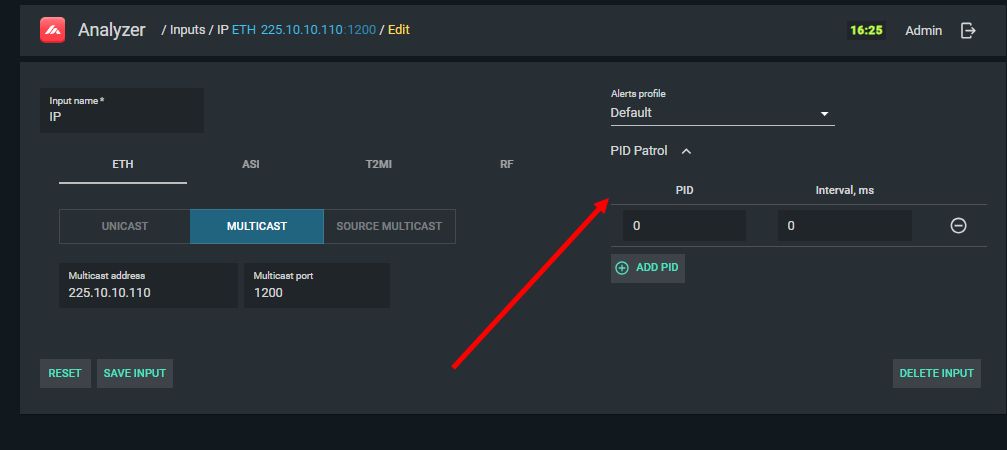Click the Multicast address field
Image resolution: width=1007 pixels, height=450 pixels.
coord(148,292)
